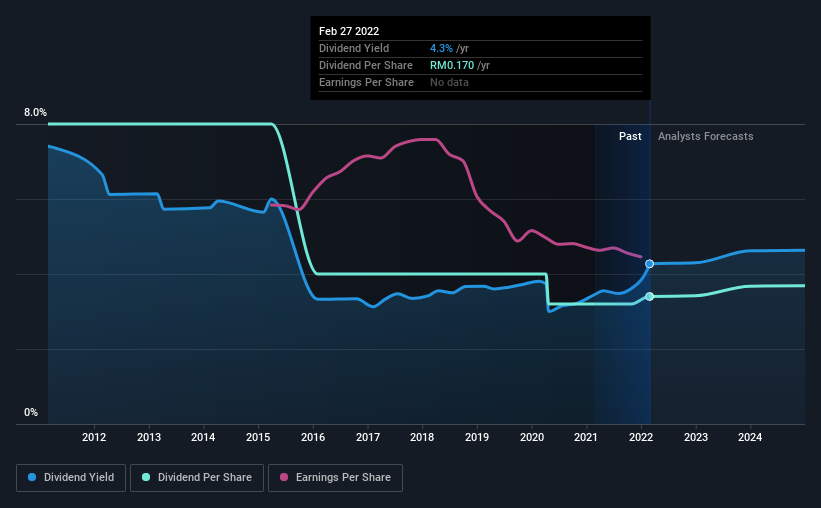Click the blue Dividend Yield legend dot
Image resolution: width=821 pixels, height=508 pixels.
32,477
